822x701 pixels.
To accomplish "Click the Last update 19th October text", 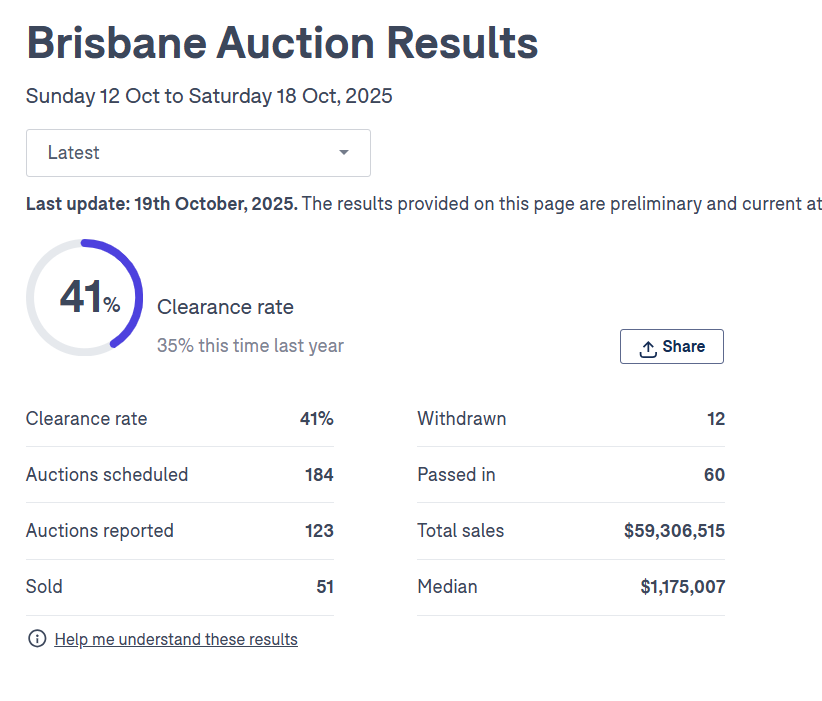I will (161, 204).
